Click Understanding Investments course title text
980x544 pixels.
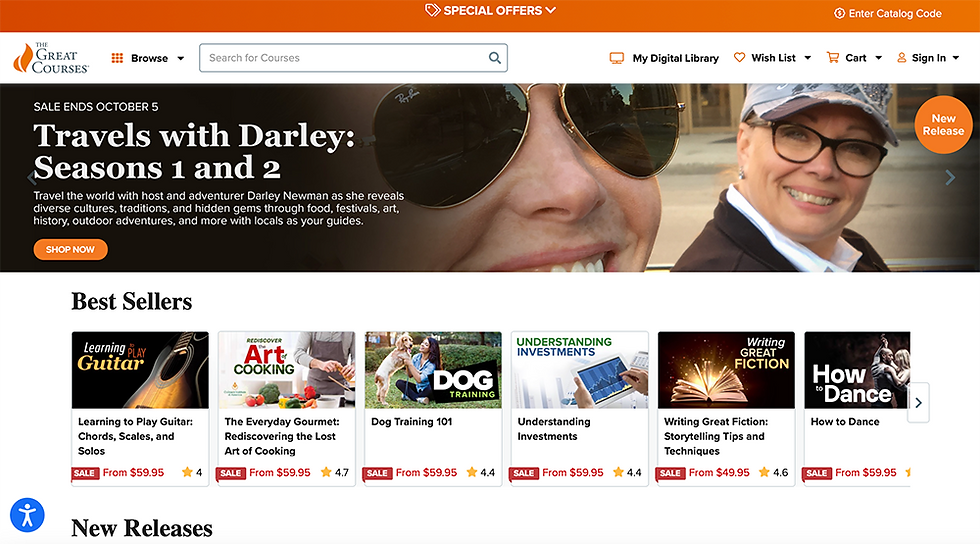pos(554,429)
